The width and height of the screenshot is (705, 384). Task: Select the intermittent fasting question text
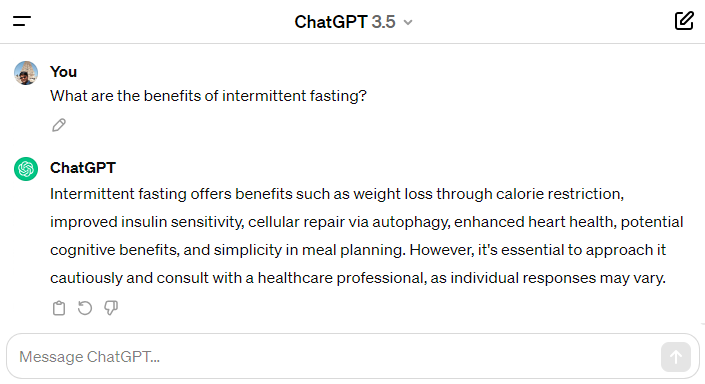tap(208, 96)
